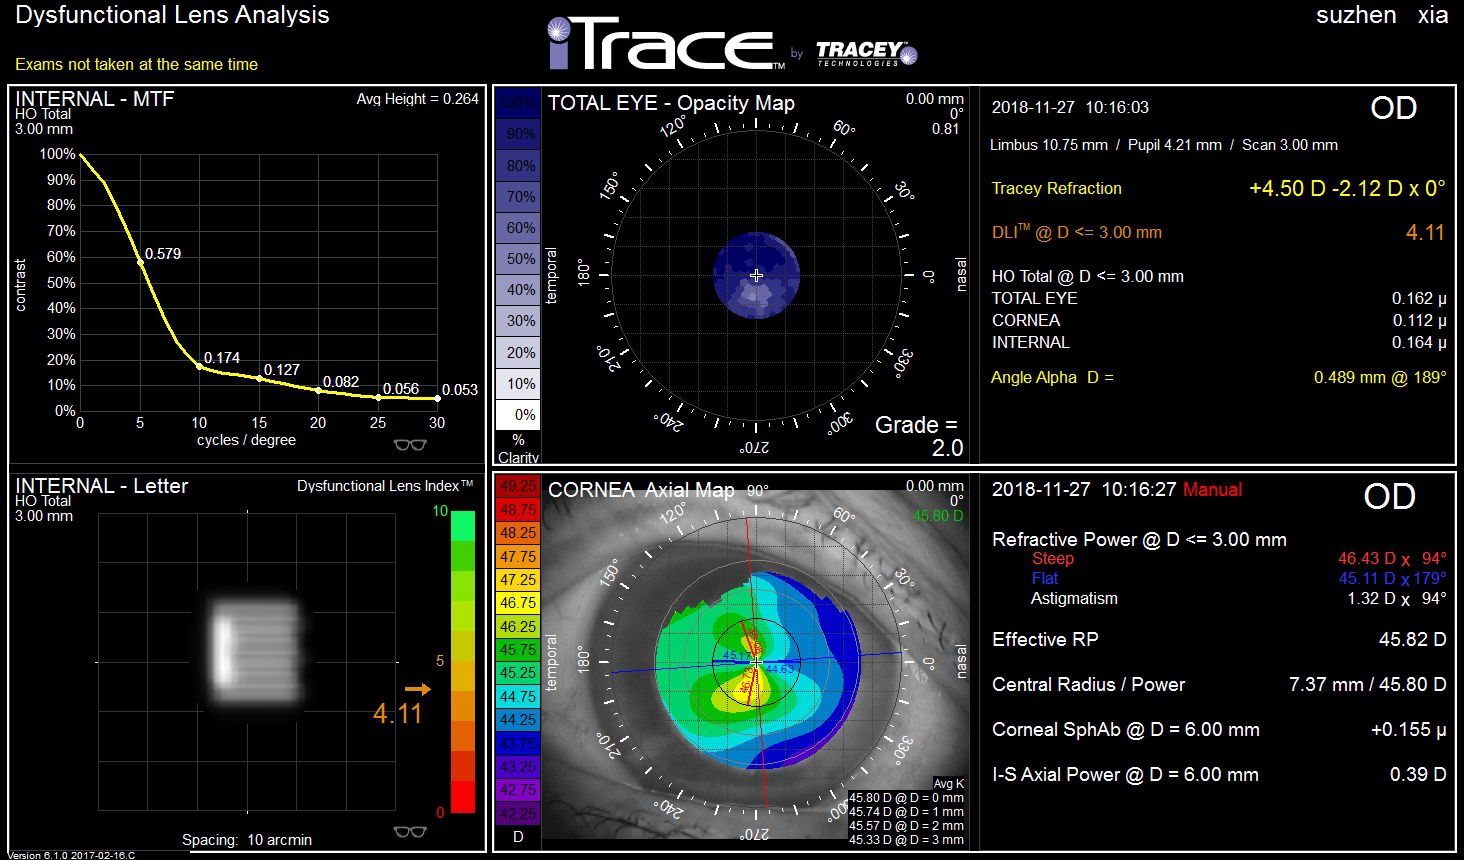
Task: Click the glasses icon in the Letter panel
Action: 410,832
